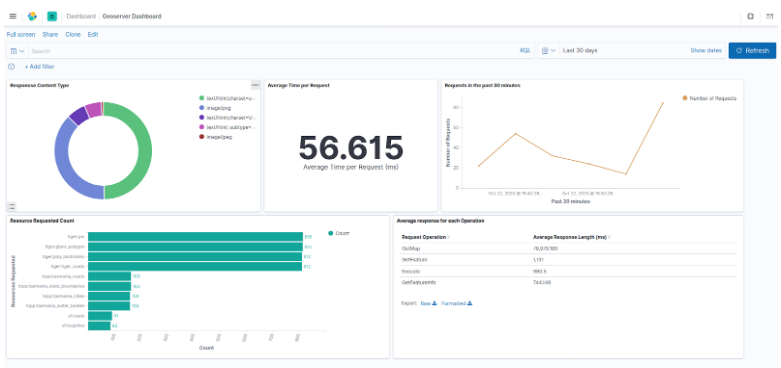Viewport: 781px width, 368px height.
Task: Click the GetFeature table cell
Action: [414, 259]
